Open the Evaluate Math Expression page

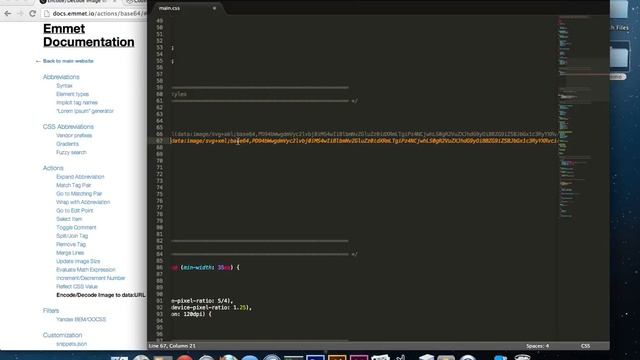click(x=86, y=270)
